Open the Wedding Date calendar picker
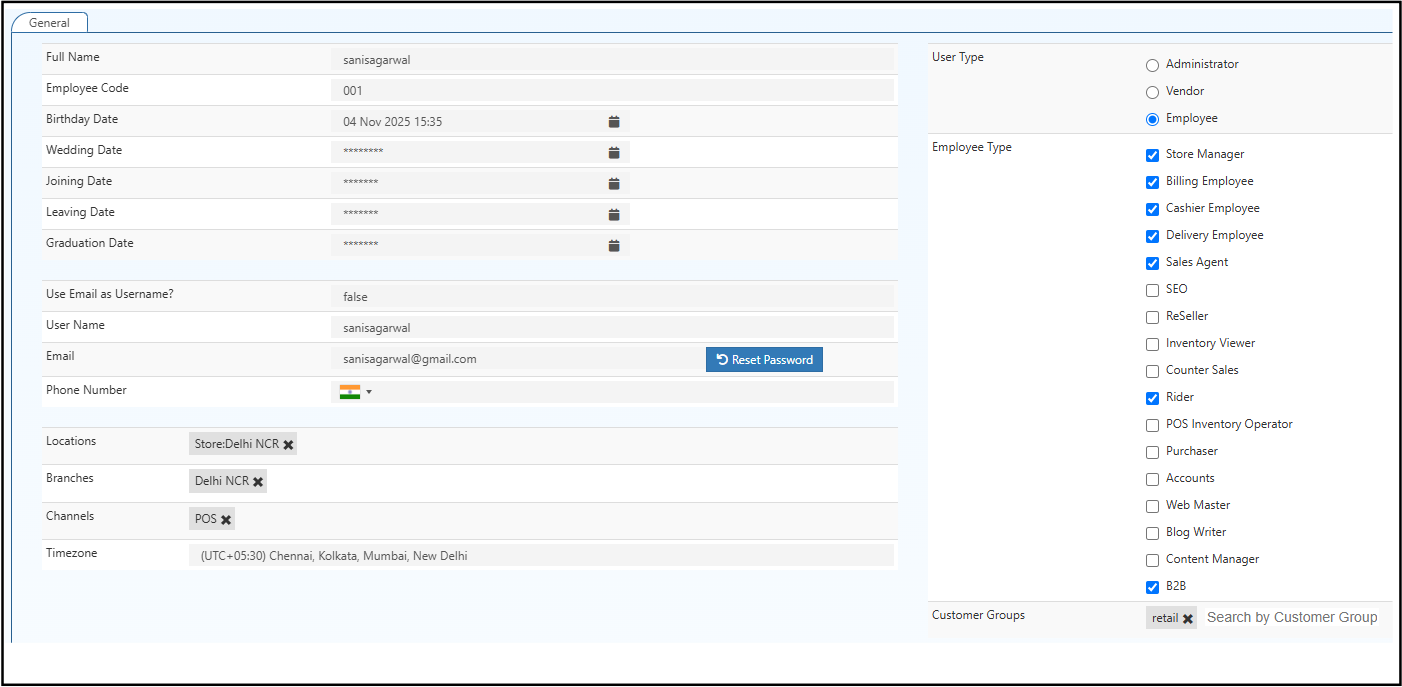The image size is (1402, 687). (x=613, y=152)
